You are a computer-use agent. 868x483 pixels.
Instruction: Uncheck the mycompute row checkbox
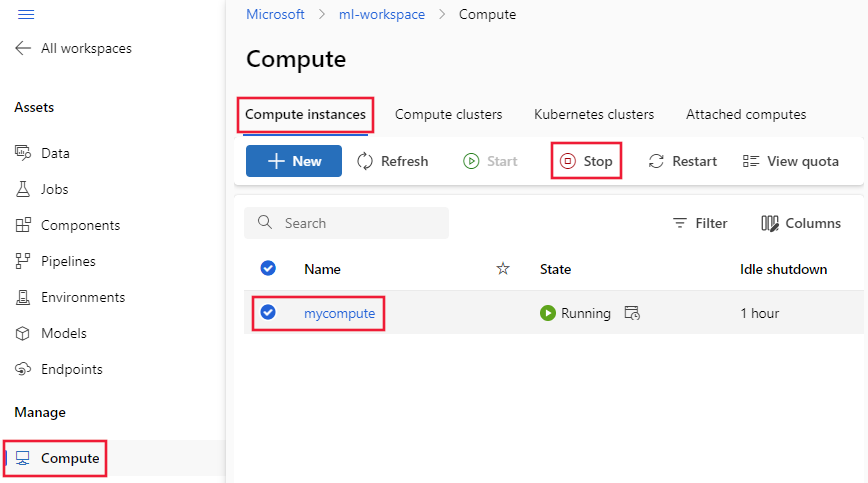pyautogui.click(x=268, y=313)
